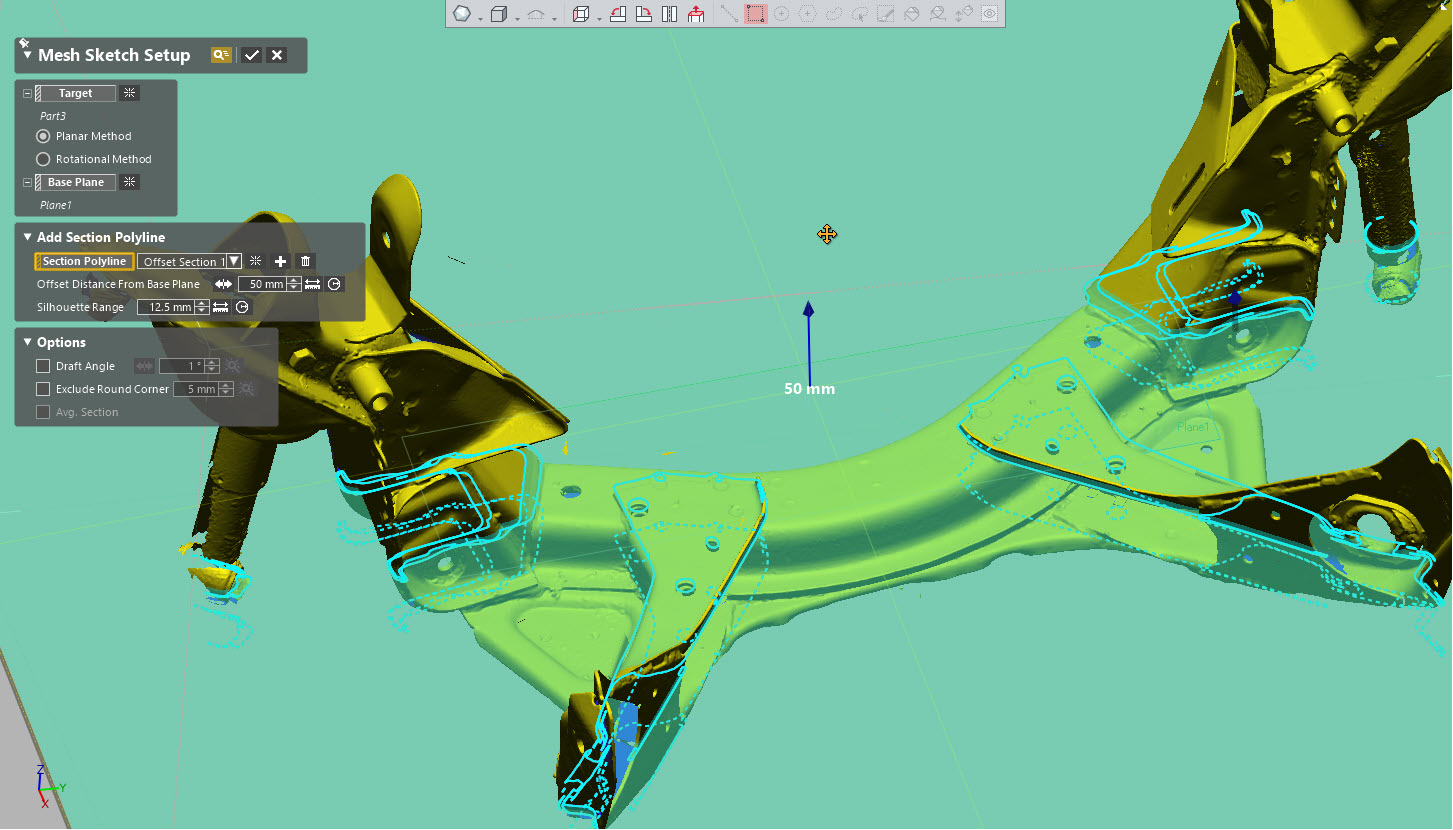Open the body display cube dropdown arrow
Image resolution: width=1453 pixels, height=830 pixels.
coord(517,18)
